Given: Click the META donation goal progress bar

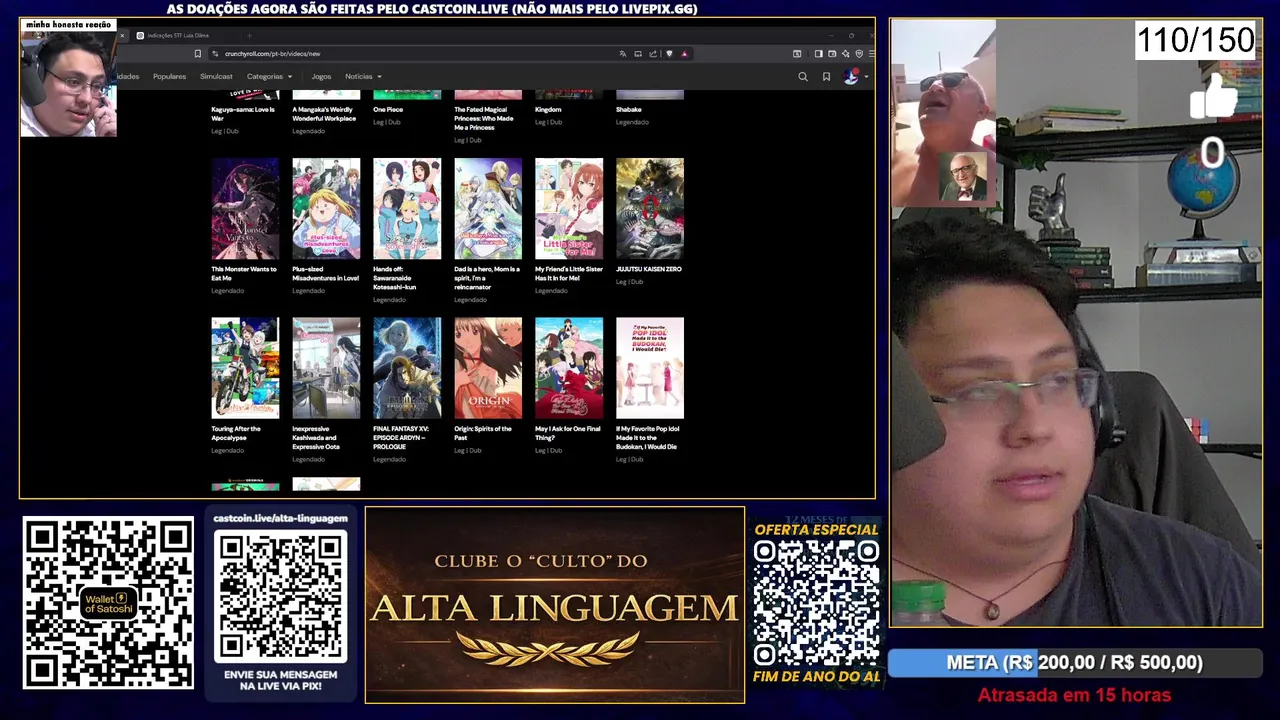Looking at the screenshot, I should (1074, 662).
